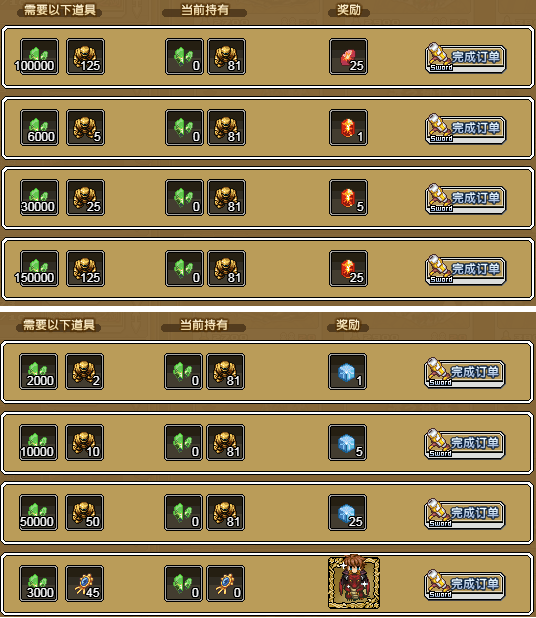
Task: Click the blue cube reward showing 1
Action: 348,372
